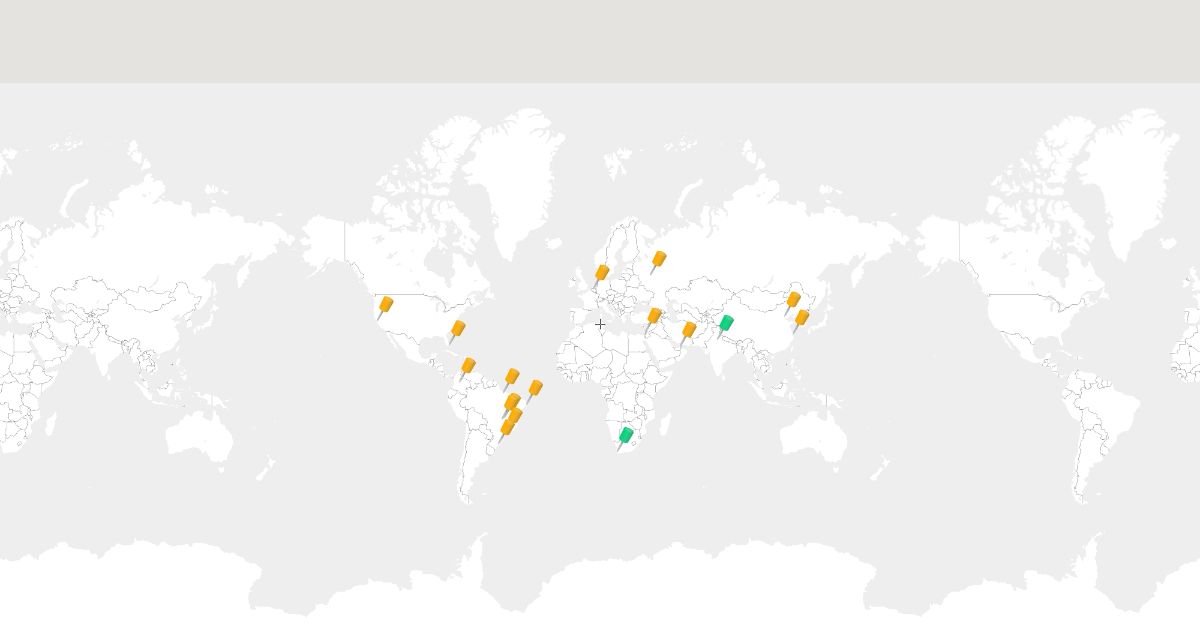Image resolution: width=1200 pixels, height=630 pixels.
Task: Open the orange pin in western Russia
Action: point(658,259)
